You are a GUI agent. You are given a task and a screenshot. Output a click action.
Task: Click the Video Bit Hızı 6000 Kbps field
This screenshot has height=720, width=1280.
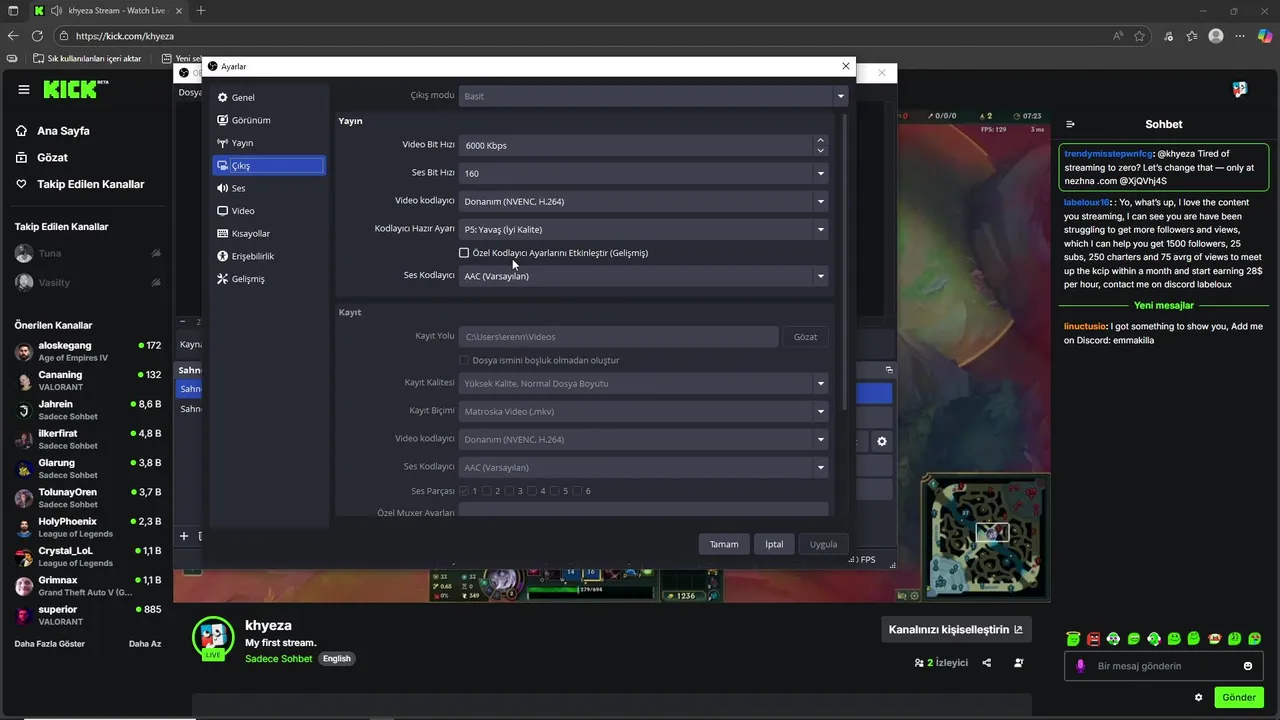click(636, 145)
